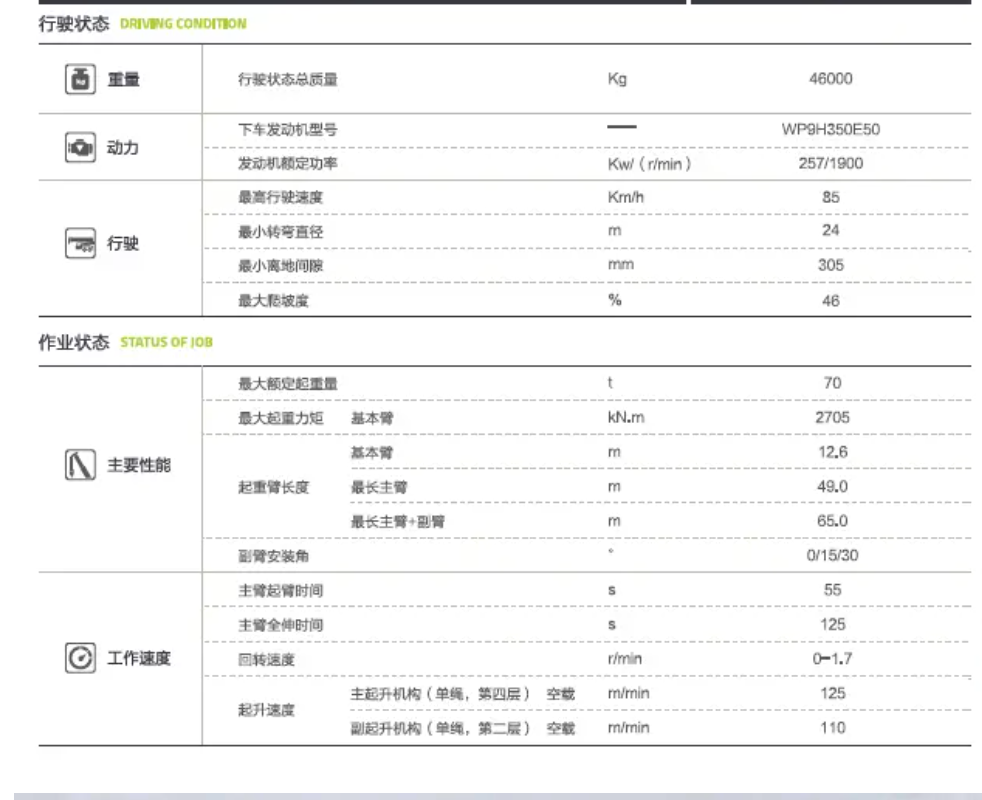Image resolution: width=982 pixels, height=800 pixels.
Task: Click the 发动机额定功率 row label
Action: [287, 164]
